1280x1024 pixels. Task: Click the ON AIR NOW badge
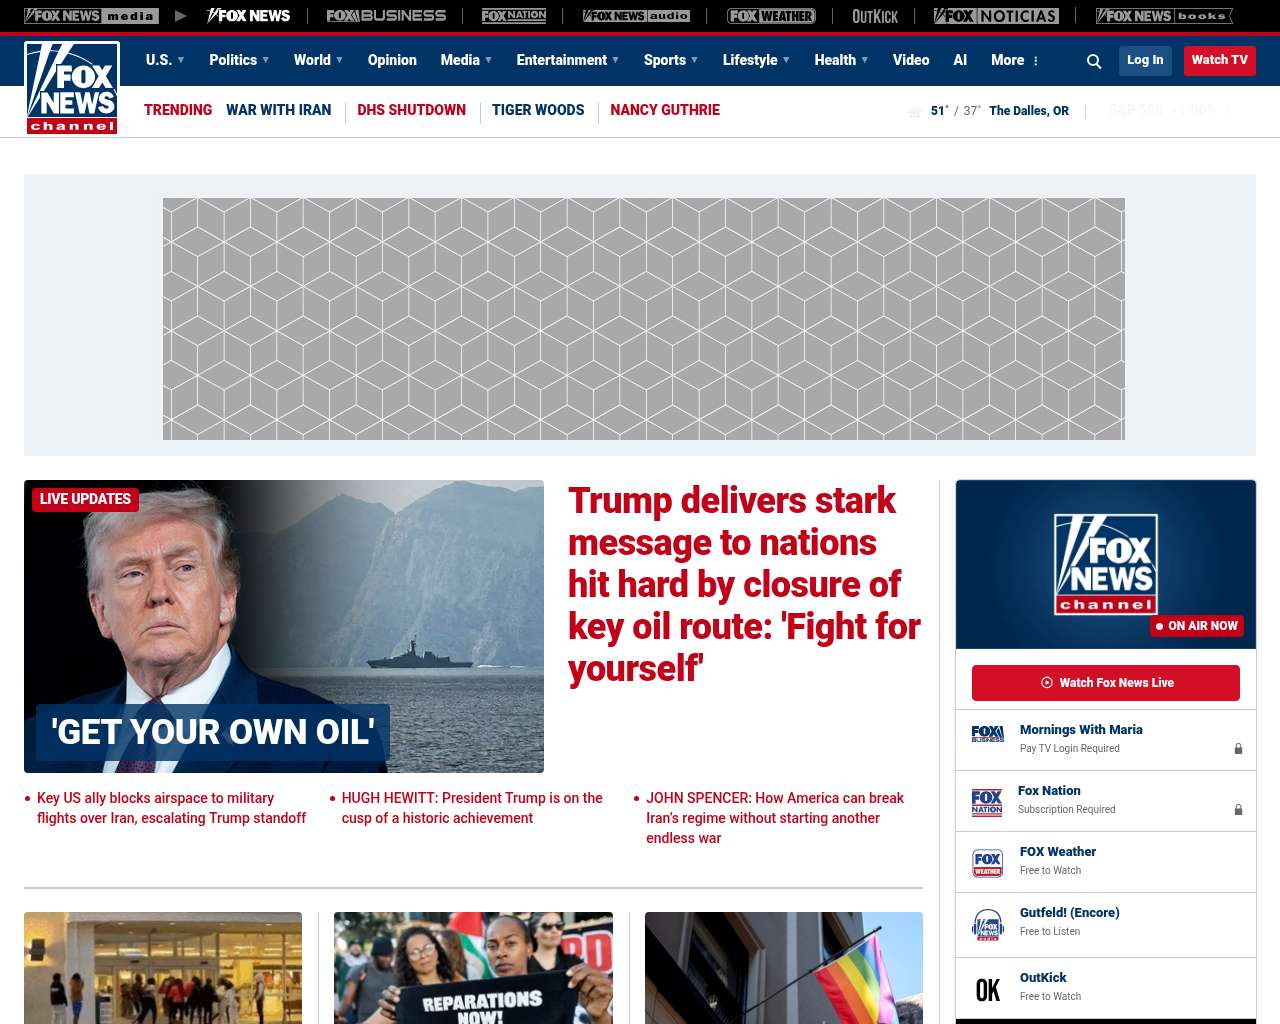point(1197,626)
